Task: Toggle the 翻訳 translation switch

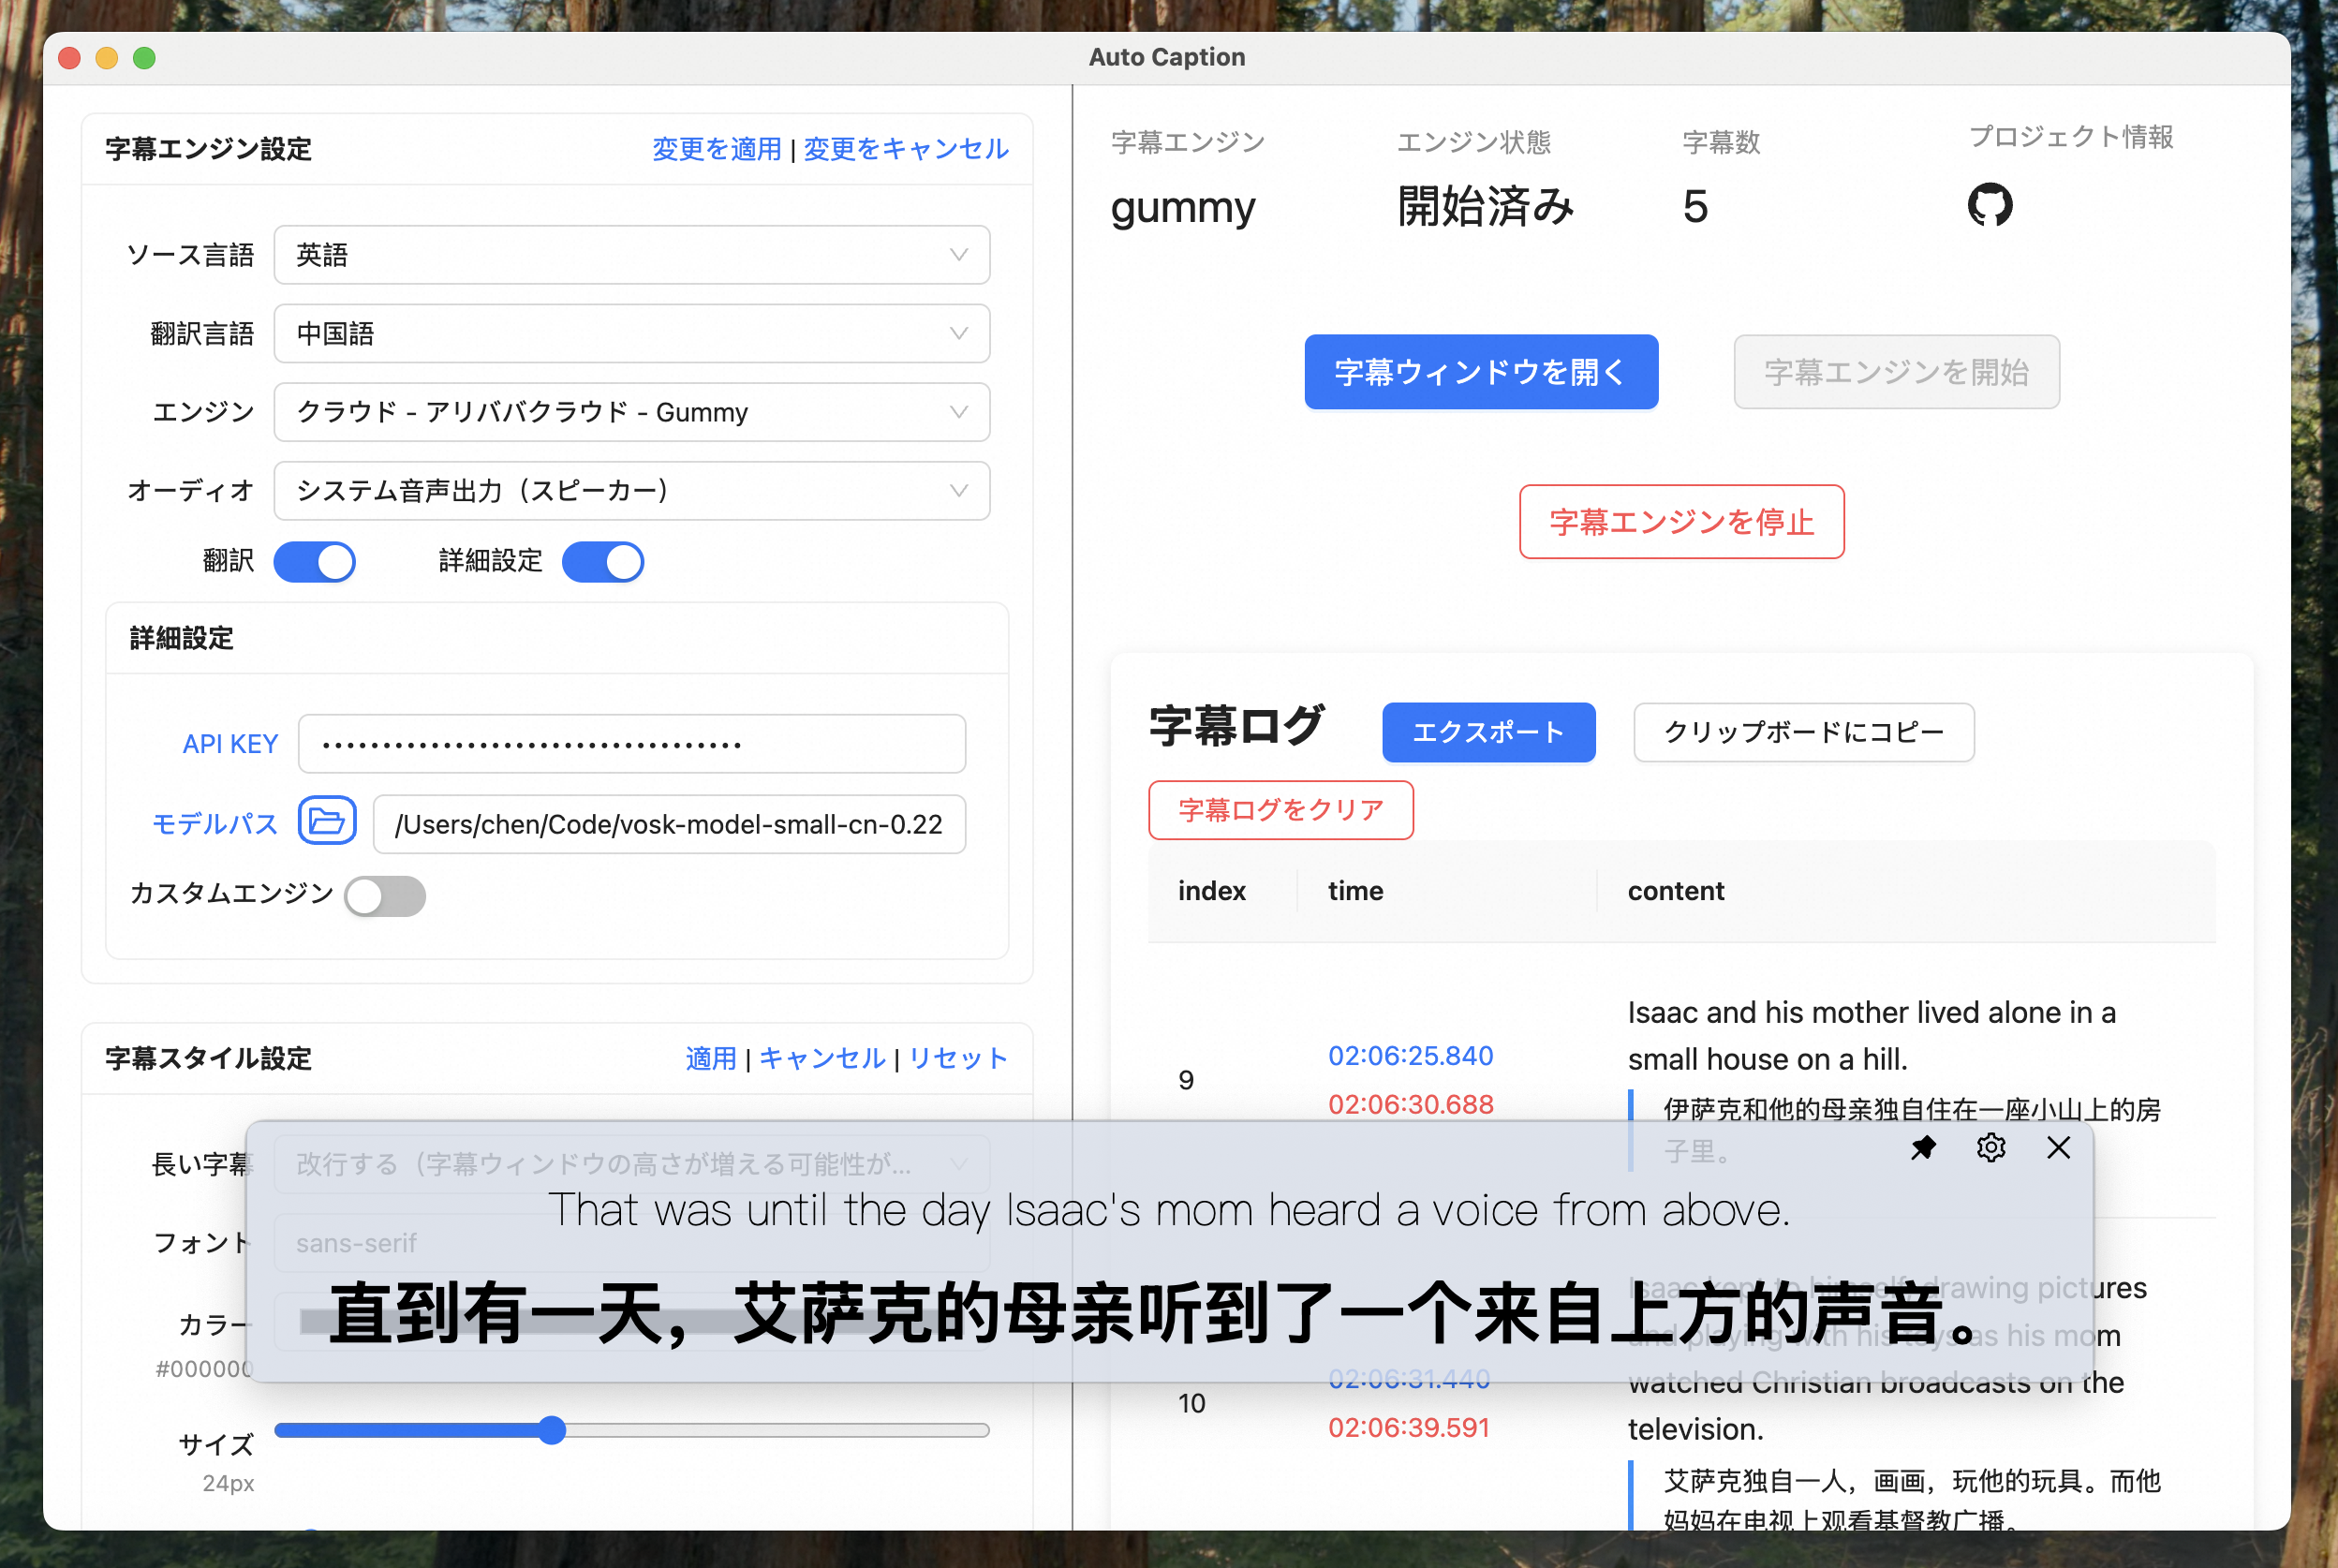Action: pos(314,562)
